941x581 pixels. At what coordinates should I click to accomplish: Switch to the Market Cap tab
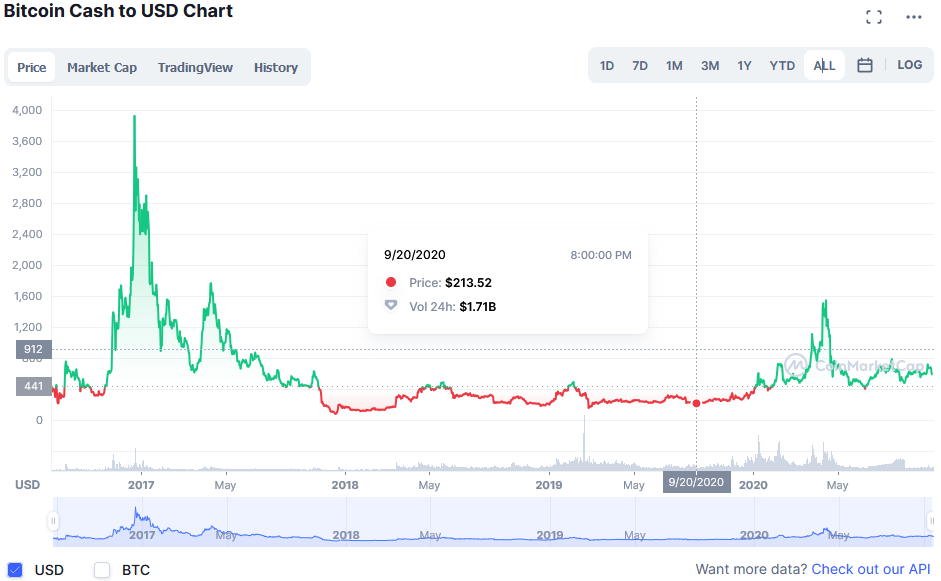click(102, 67)
